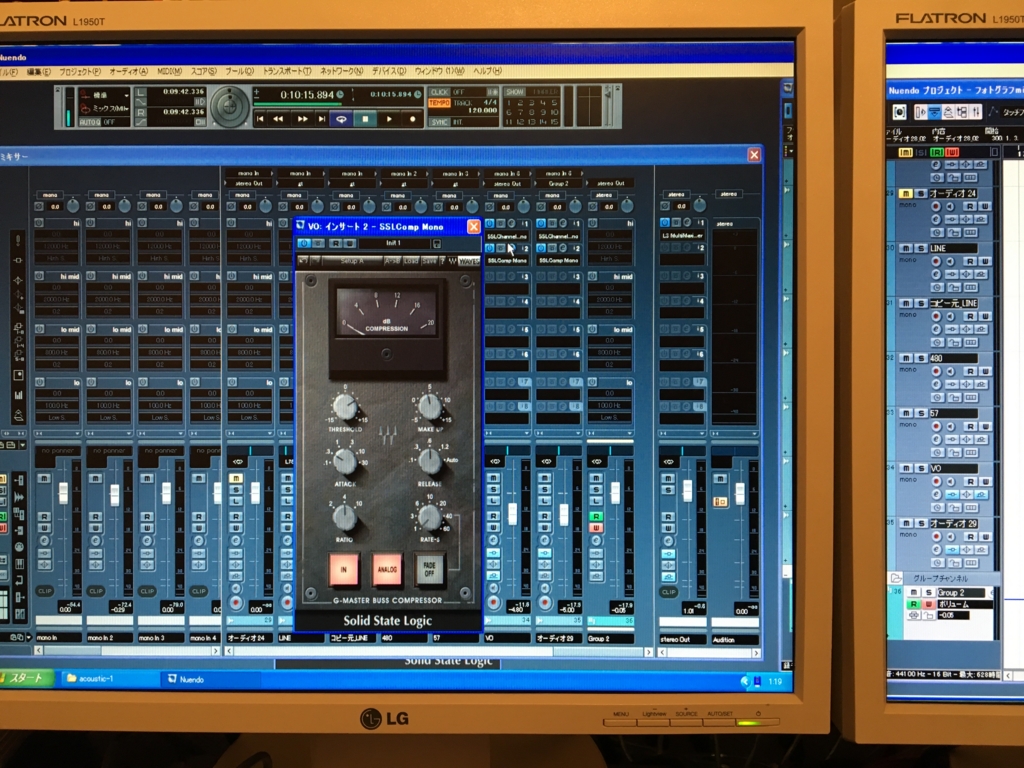The width and height of the screenshot is (1024, 768).
Task: Open the Init 1 preset name field
Action: [x=393, y=243]
